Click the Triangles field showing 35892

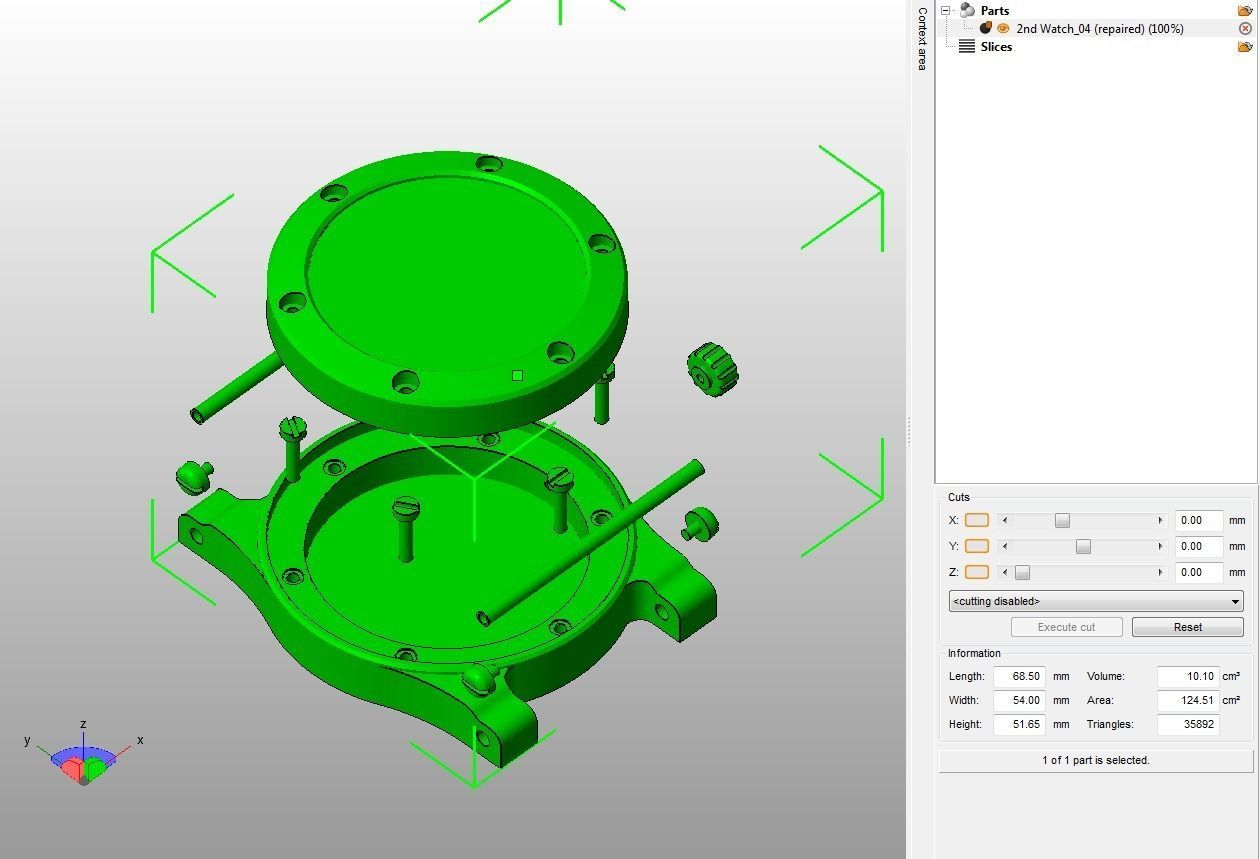[1188, 724]
